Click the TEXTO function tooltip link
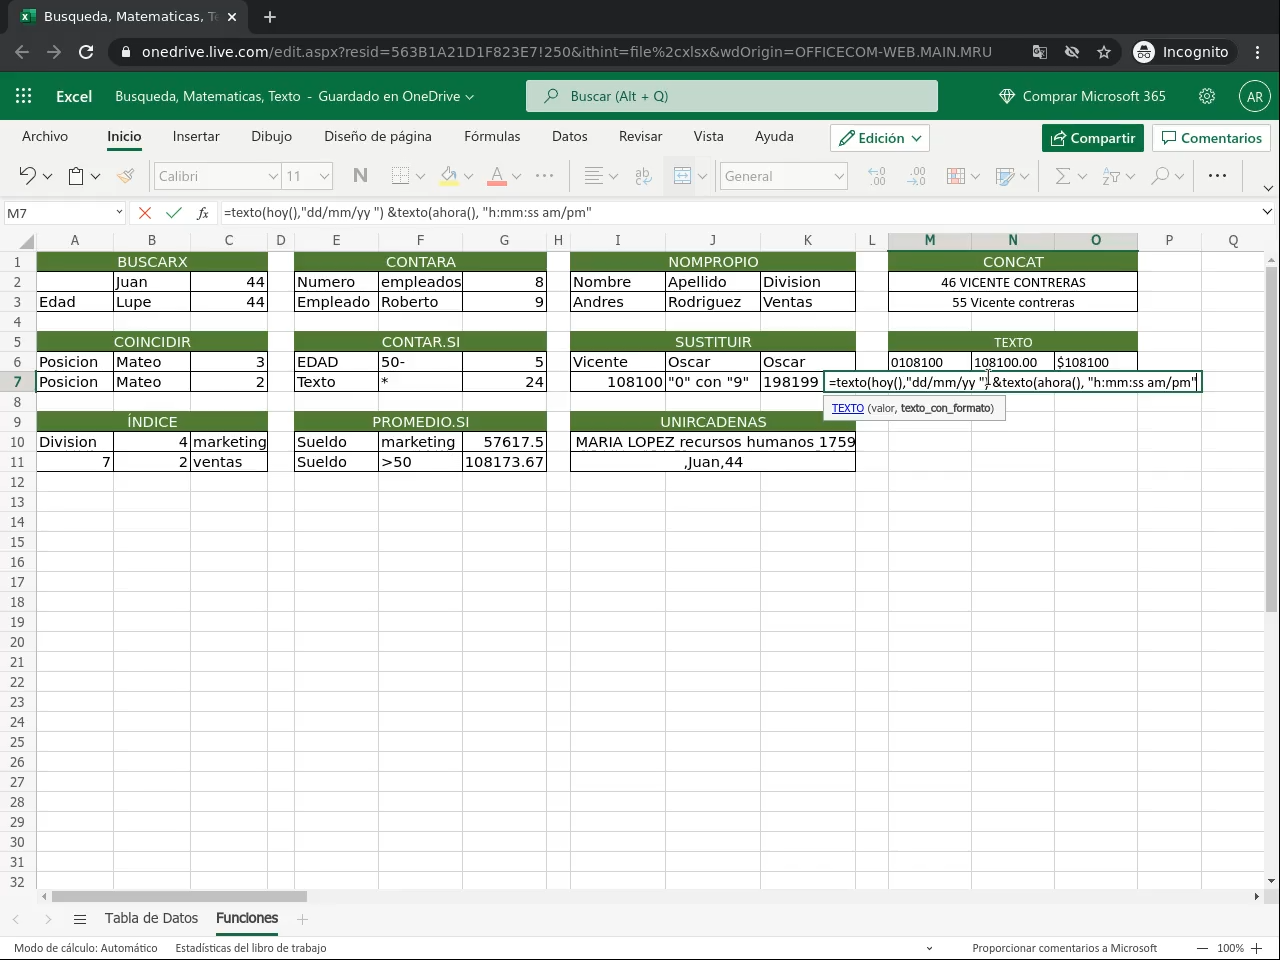The height and width of the screenshot is (960, 1280). [x=847, y=408]
